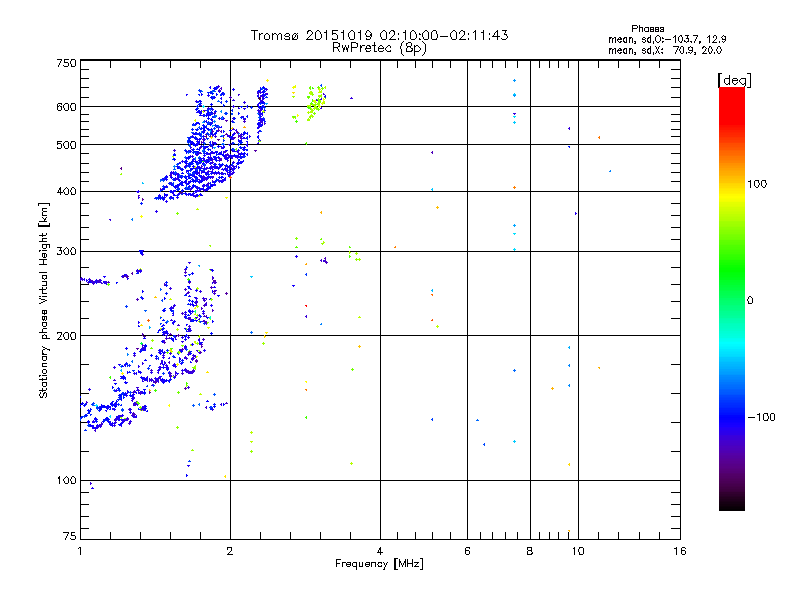Click the 'mean, sd,X: 70.9, 20.0' statistics line
The image size is (800, 600).
pos(665,51)
